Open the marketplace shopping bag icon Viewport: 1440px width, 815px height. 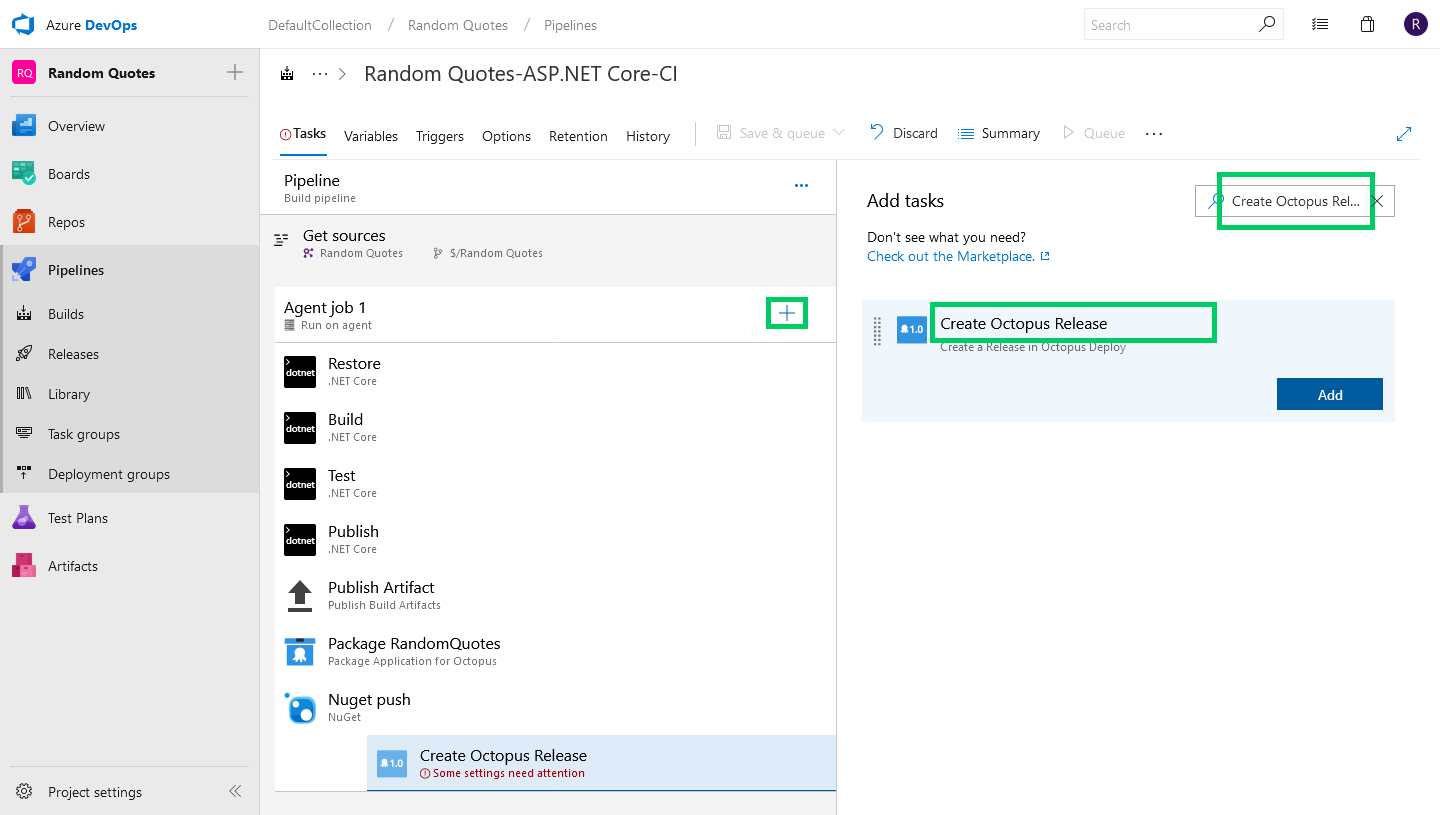(x=1368, y=25)
